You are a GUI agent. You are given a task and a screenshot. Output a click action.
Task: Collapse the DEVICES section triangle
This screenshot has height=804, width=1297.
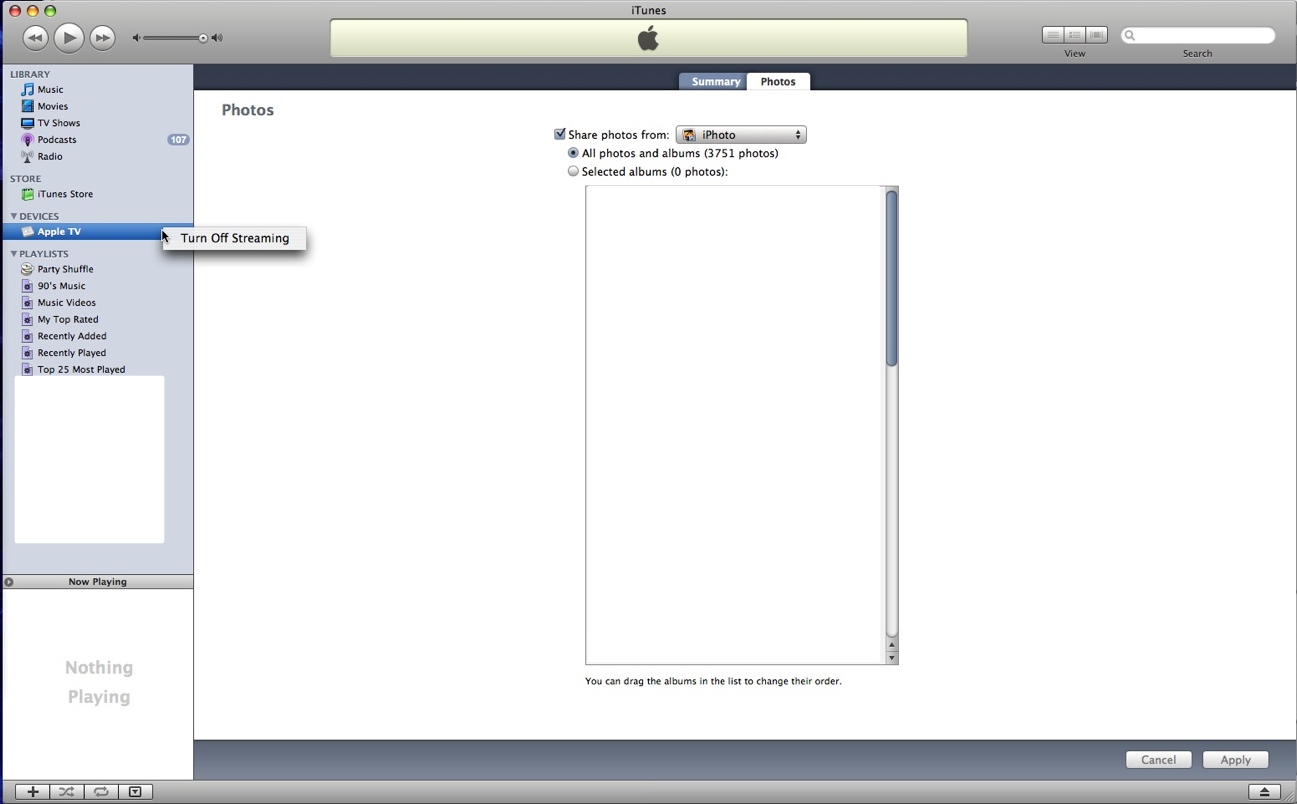(13, 216)
